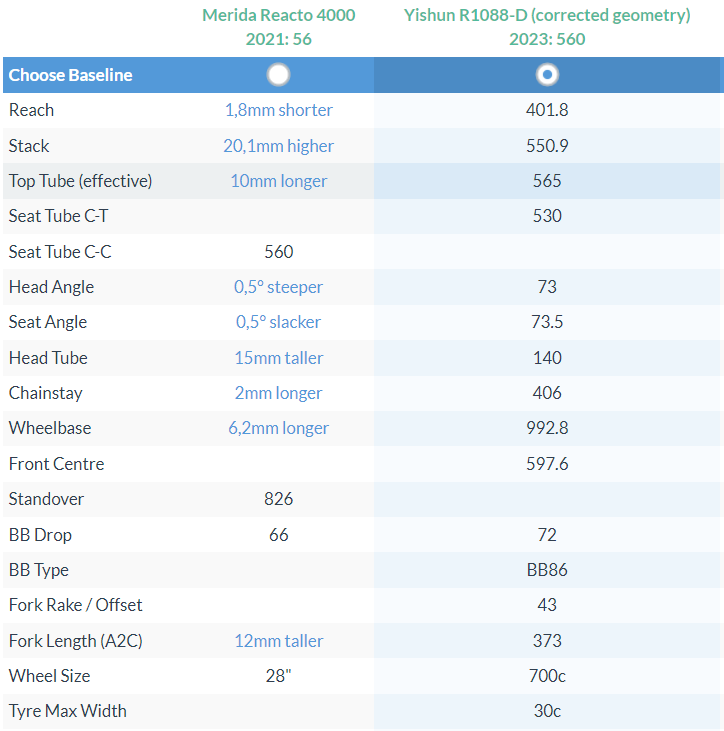Screen dimensions: 724x731
Task: Click the "15mm taller" head tube difference
Action: (279, 358)
